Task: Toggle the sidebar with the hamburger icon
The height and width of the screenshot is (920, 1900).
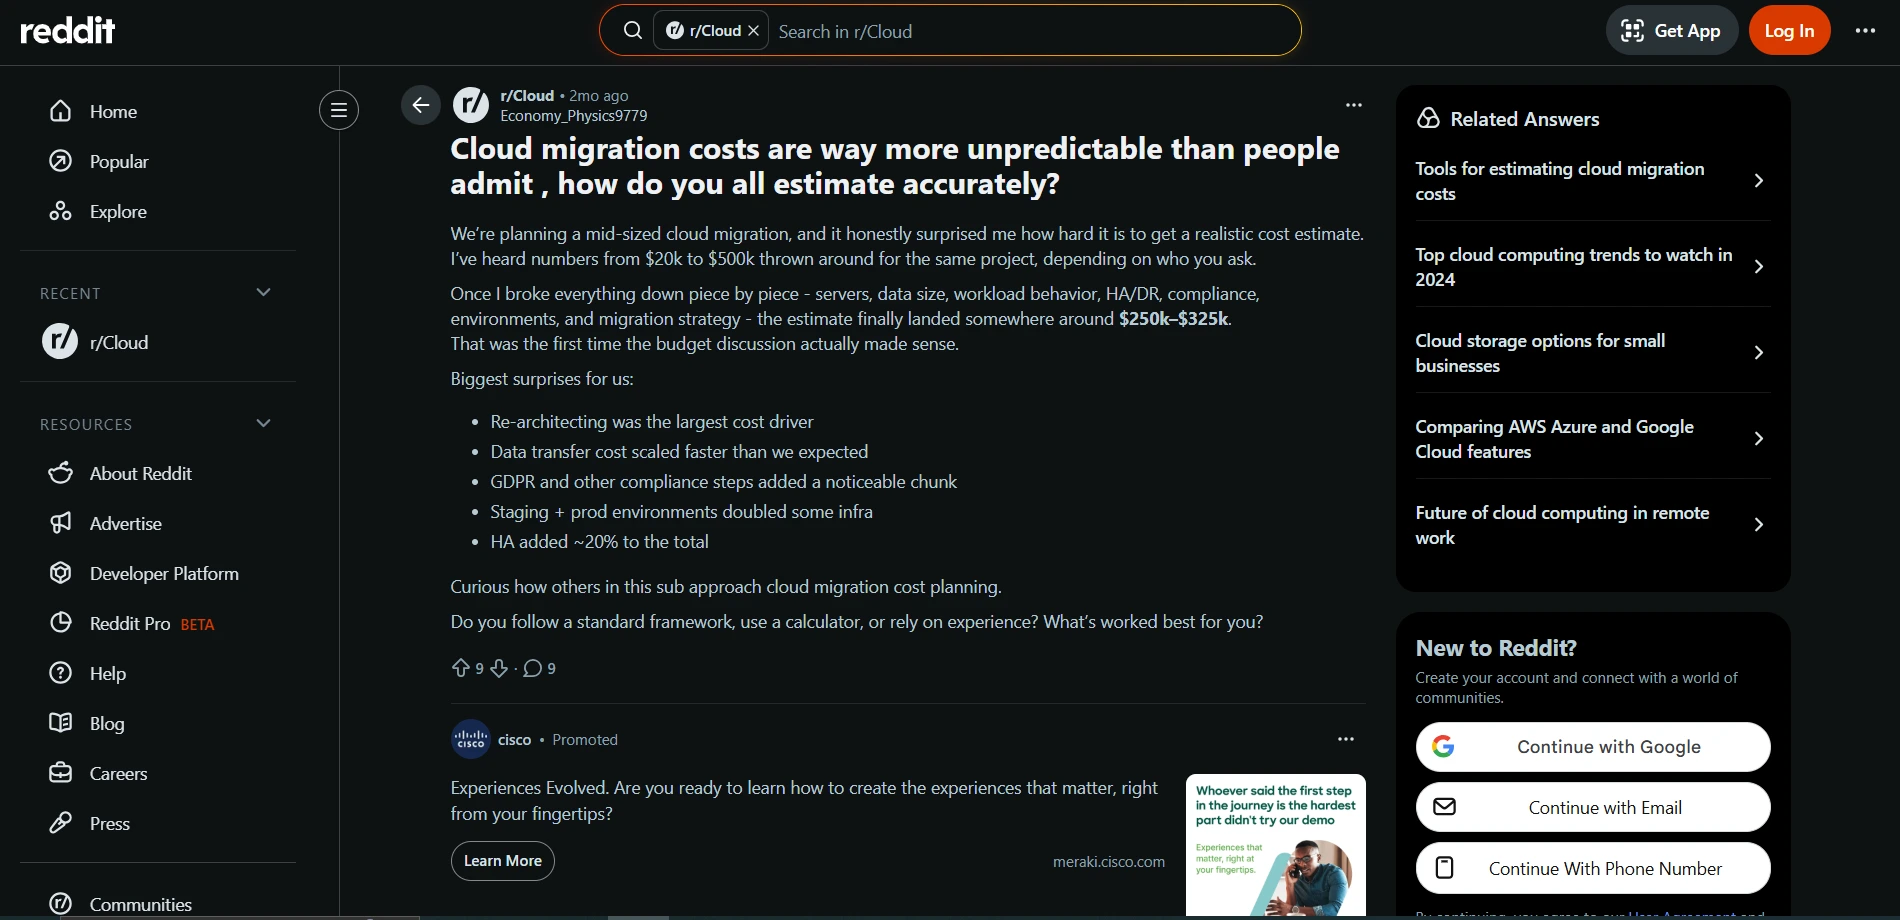Action: (338, 110)
